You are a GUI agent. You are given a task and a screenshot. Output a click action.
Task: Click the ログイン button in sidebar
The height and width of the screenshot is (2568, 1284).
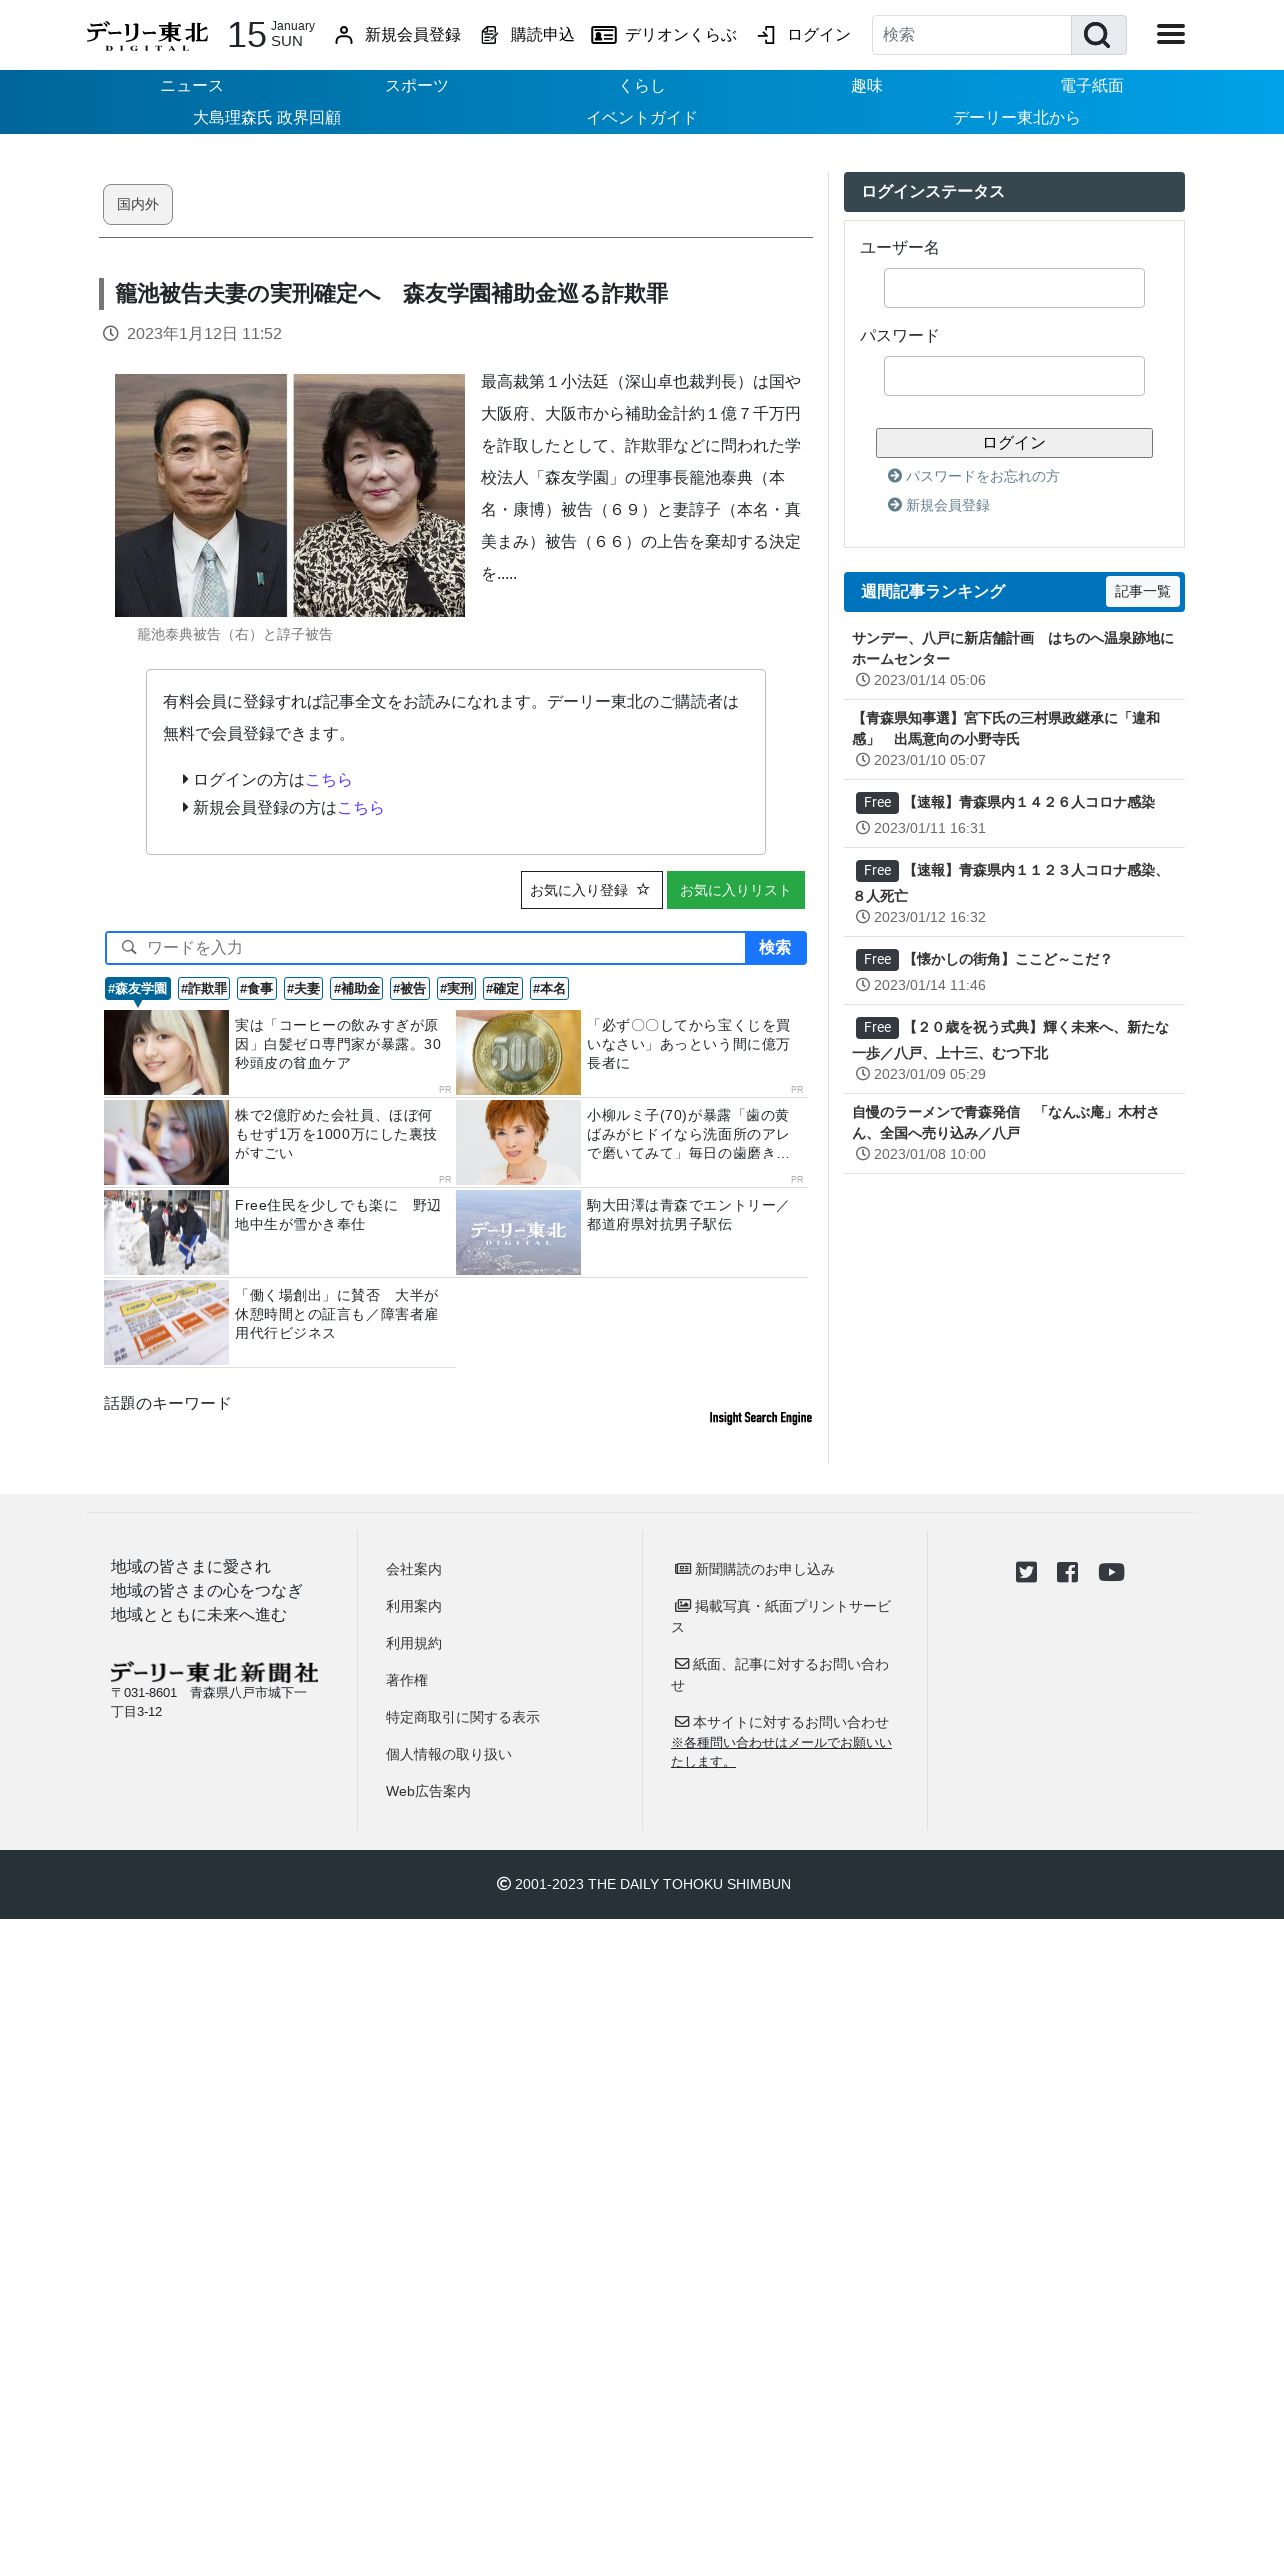tap(1014, 443)
